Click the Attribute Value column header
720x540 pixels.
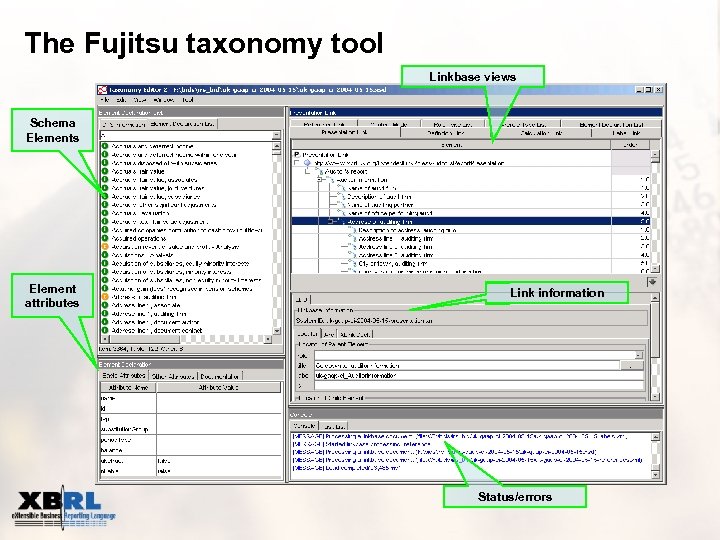pos(219,388)
